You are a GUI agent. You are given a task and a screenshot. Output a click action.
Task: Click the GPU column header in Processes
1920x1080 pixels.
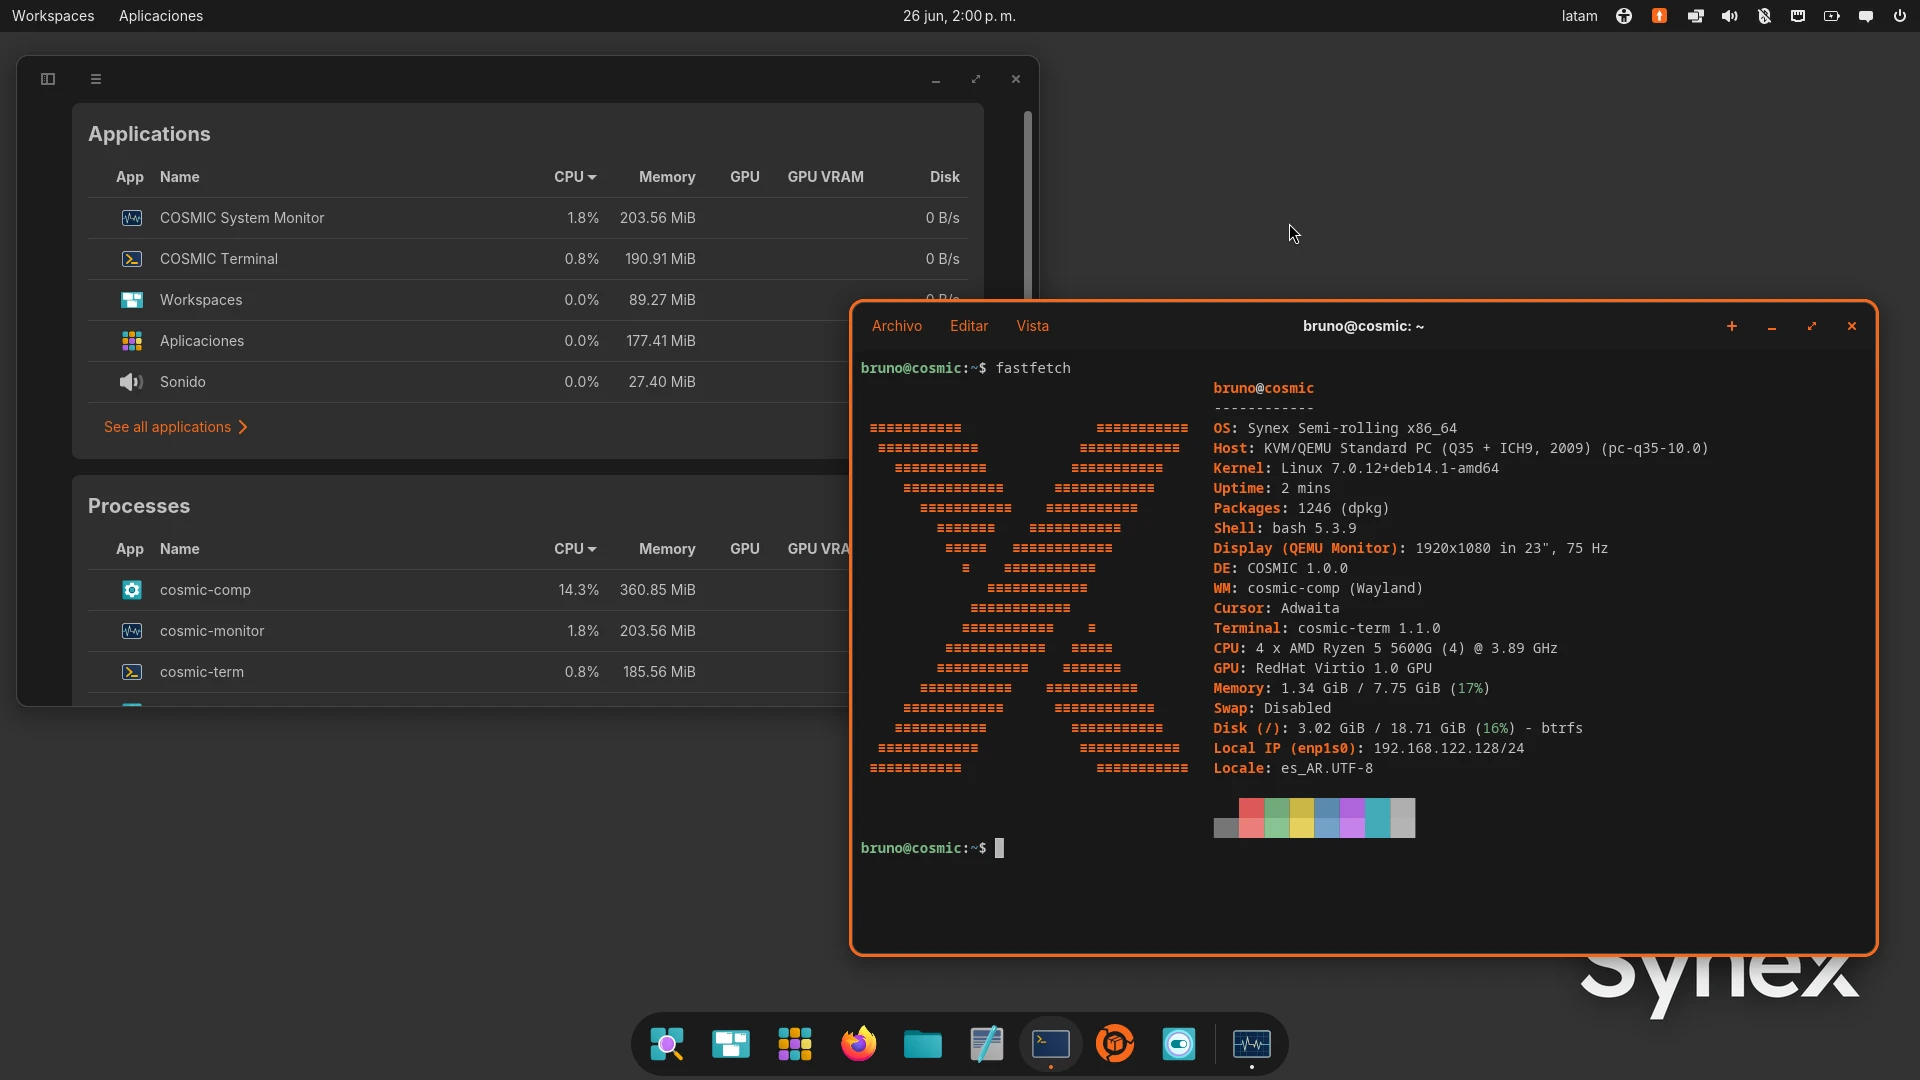745,549
